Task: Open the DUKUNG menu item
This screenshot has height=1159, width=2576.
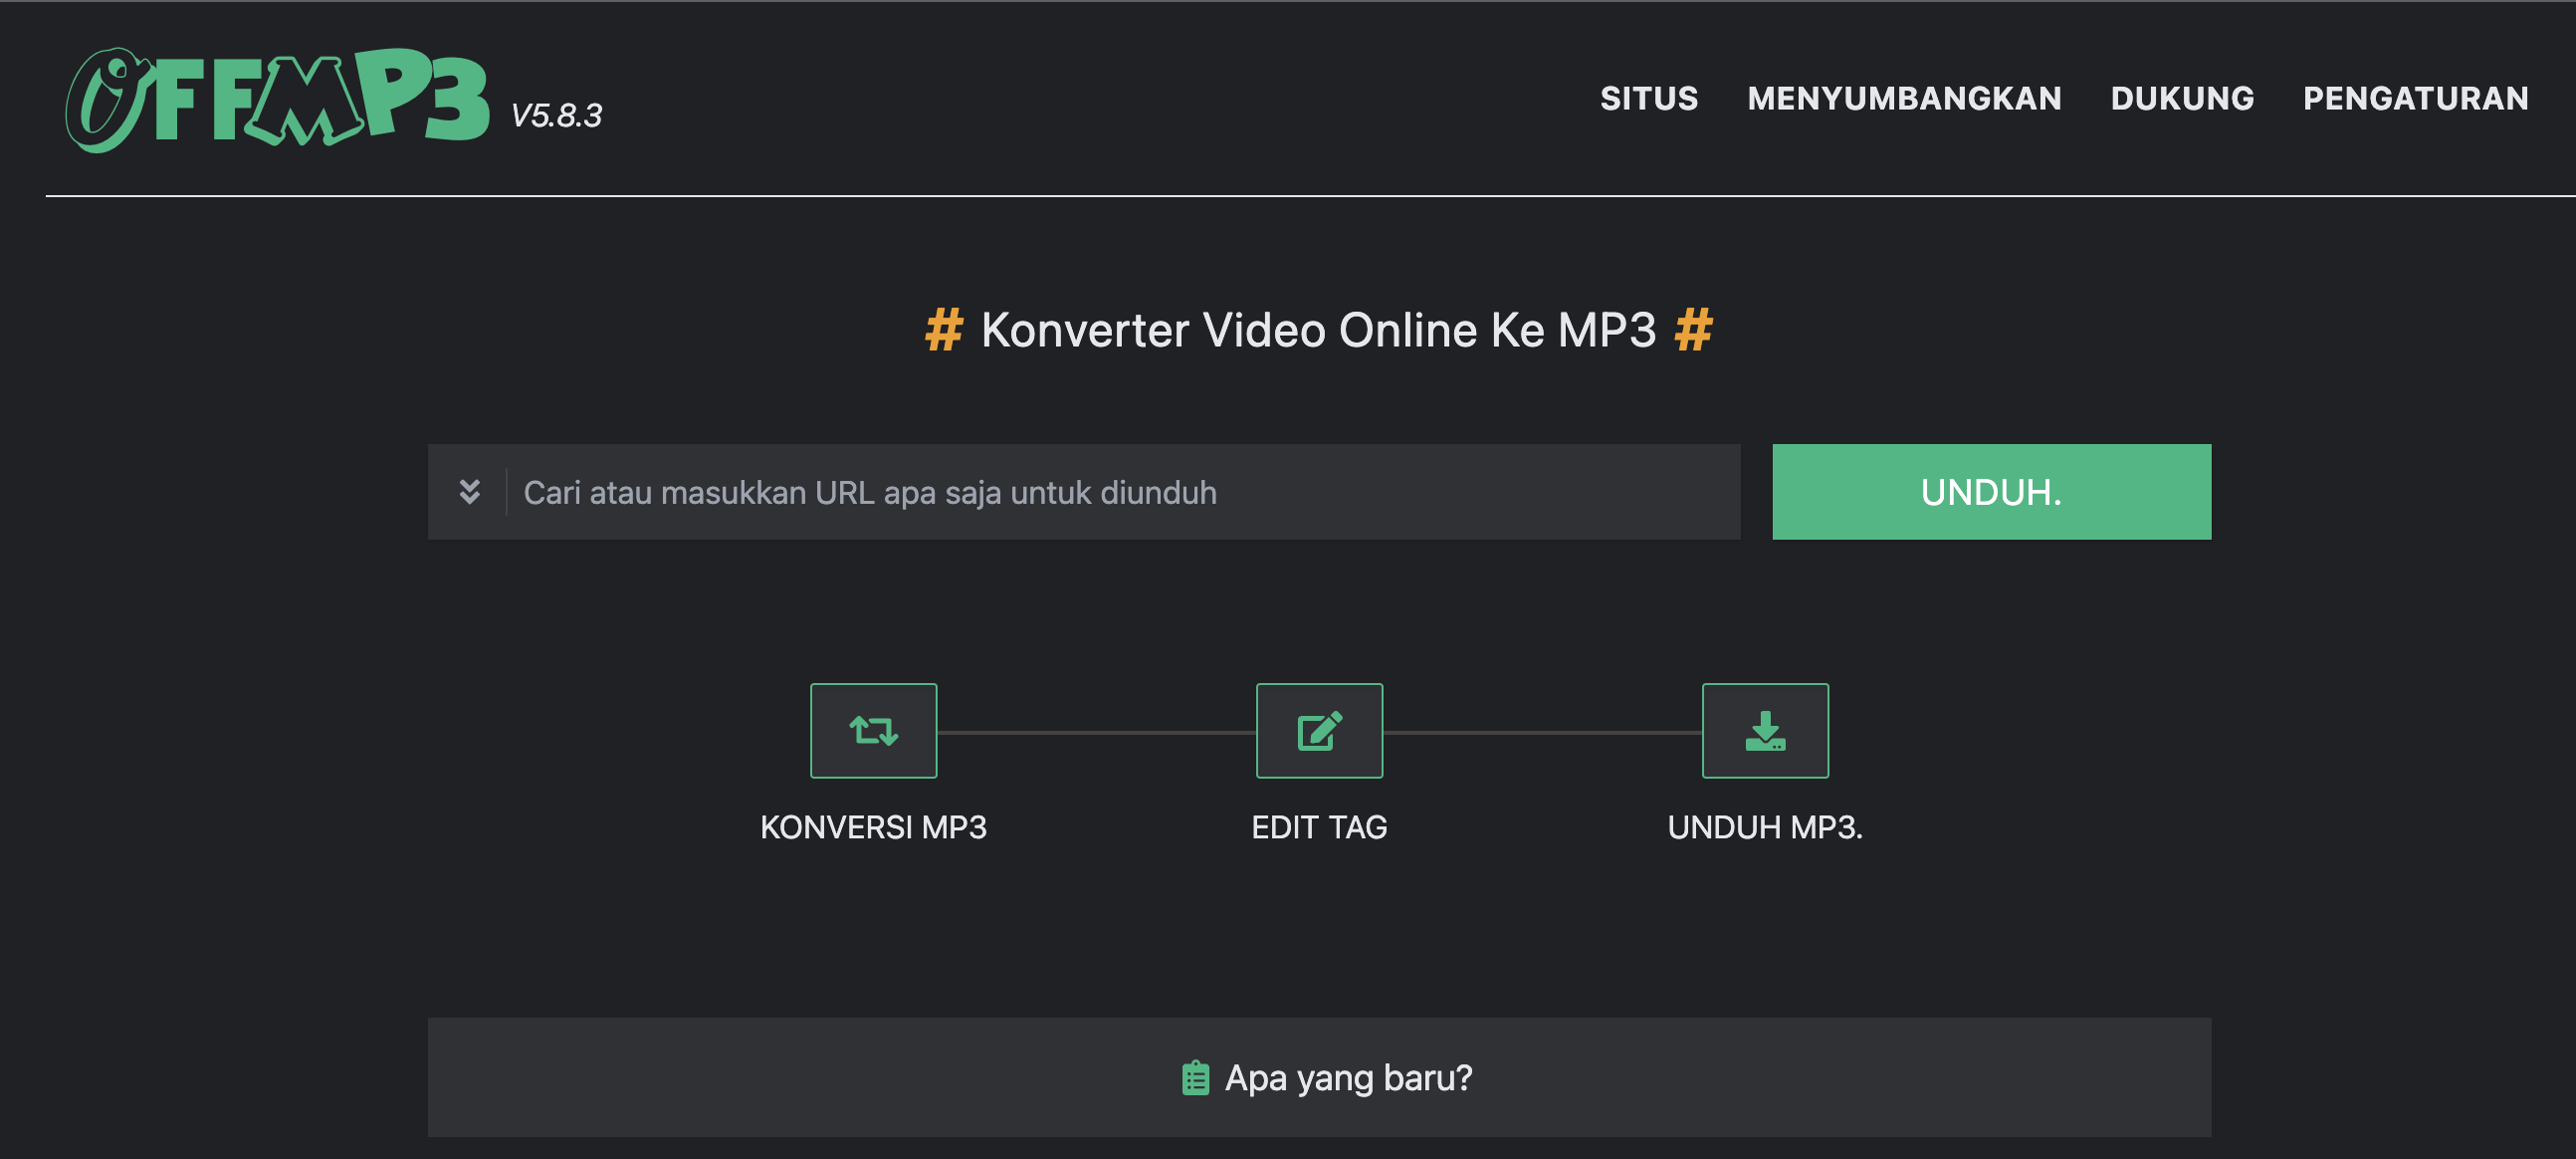Action: (2182, 99)
